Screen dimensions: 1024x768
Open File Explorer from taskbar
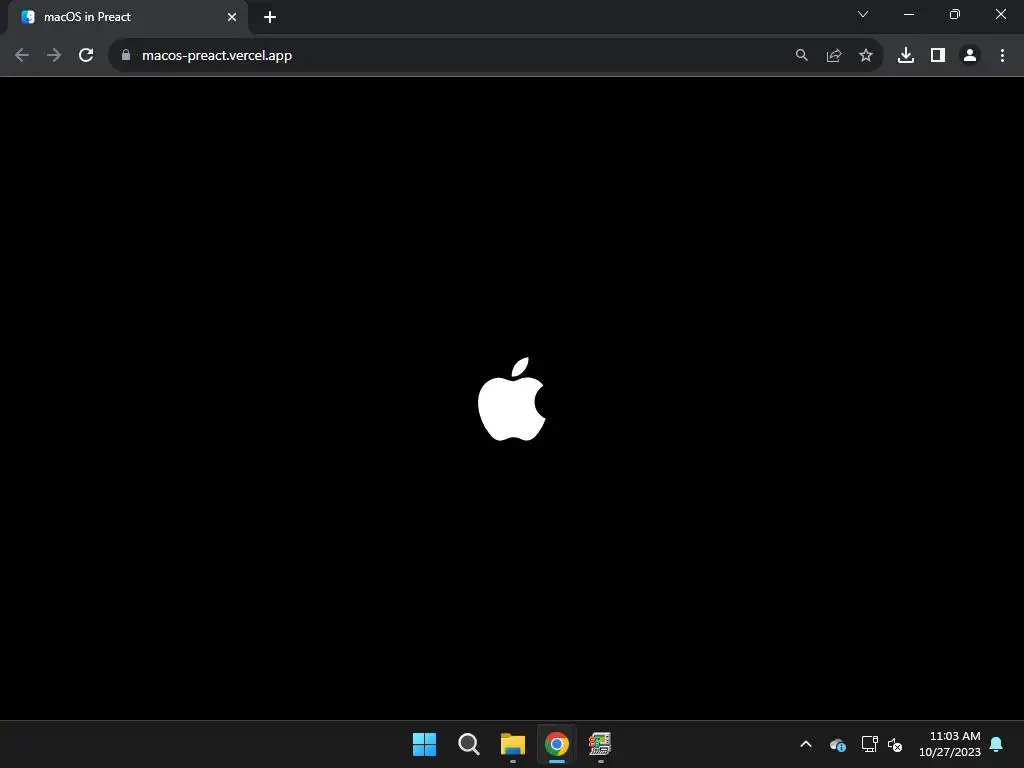click(513, 744)
